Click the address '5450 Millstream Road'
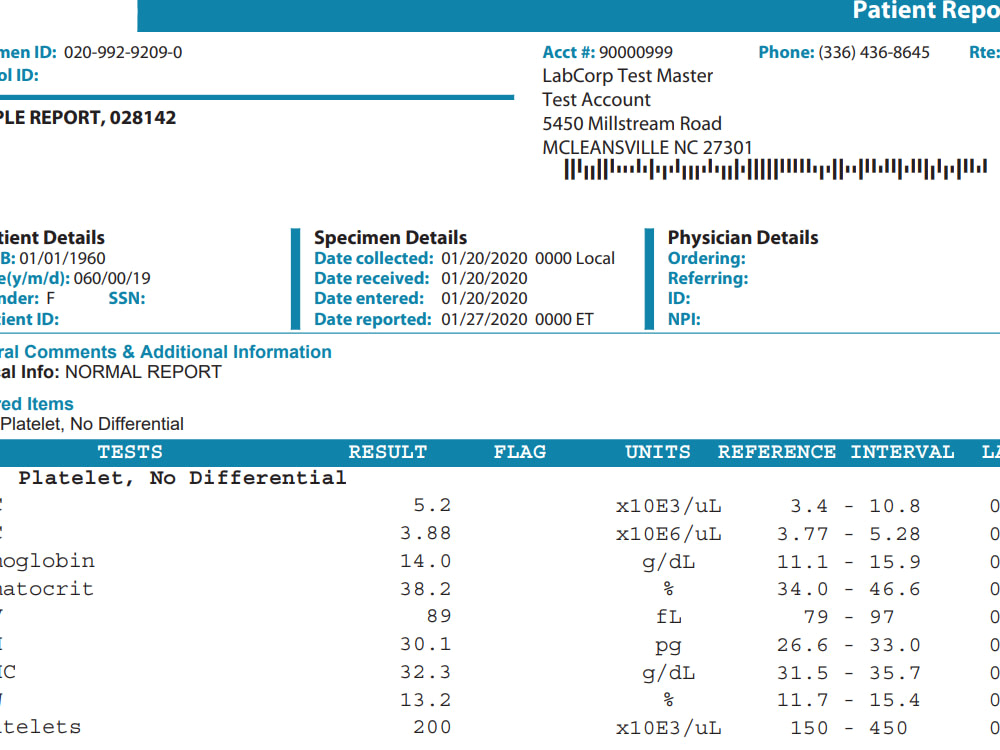Screen dimensions: 1000x750 pyautogui.click(x=632, y=124)
